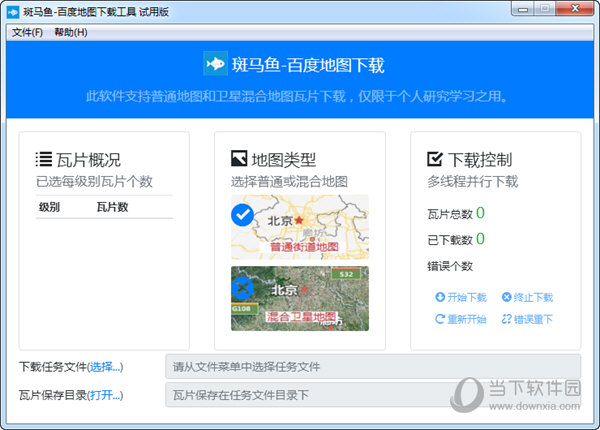Click the 瓦片总数 count label
This screenshot has height=430, width=600.
(x=450, y=214)
